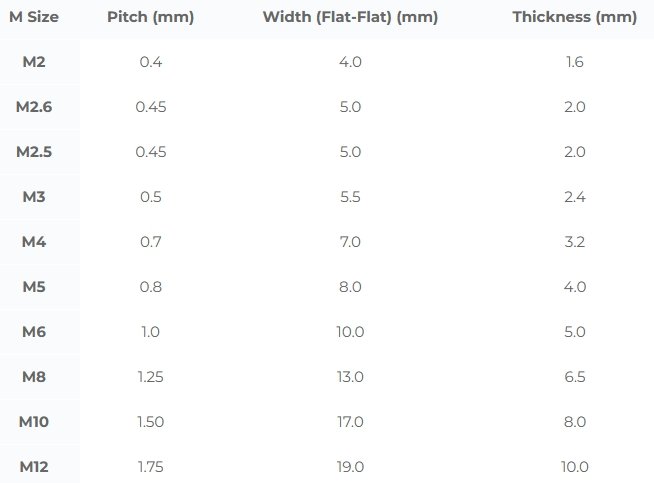Click the M3 size cell
The width and height of the screenshot is (654, 483).
click(x=34, y=197)
